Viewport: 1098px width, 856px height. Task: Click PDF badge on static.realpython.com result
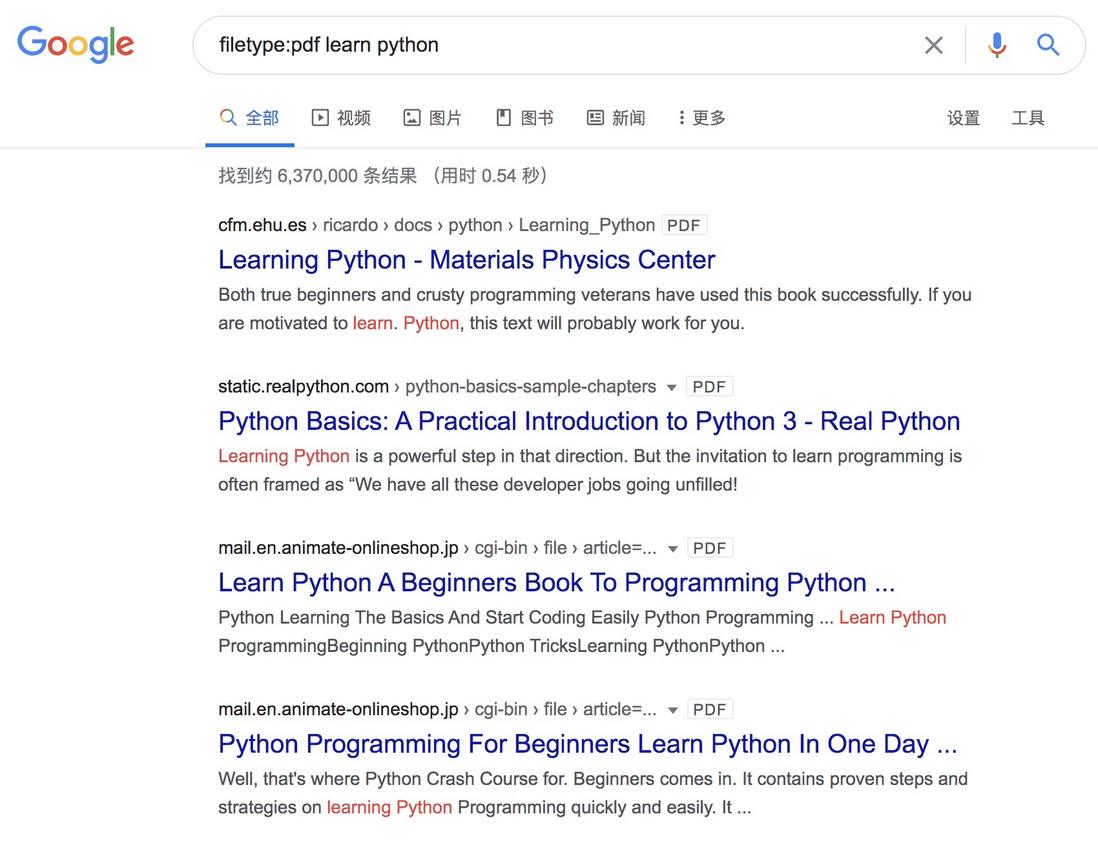[x=709, y=387]
